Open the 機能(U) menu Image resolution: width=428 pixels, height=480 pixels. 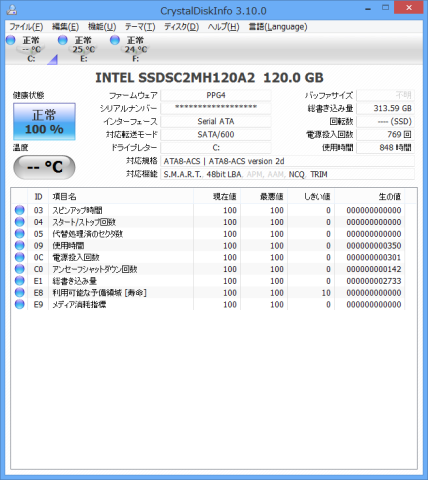(x=101, y=27)
